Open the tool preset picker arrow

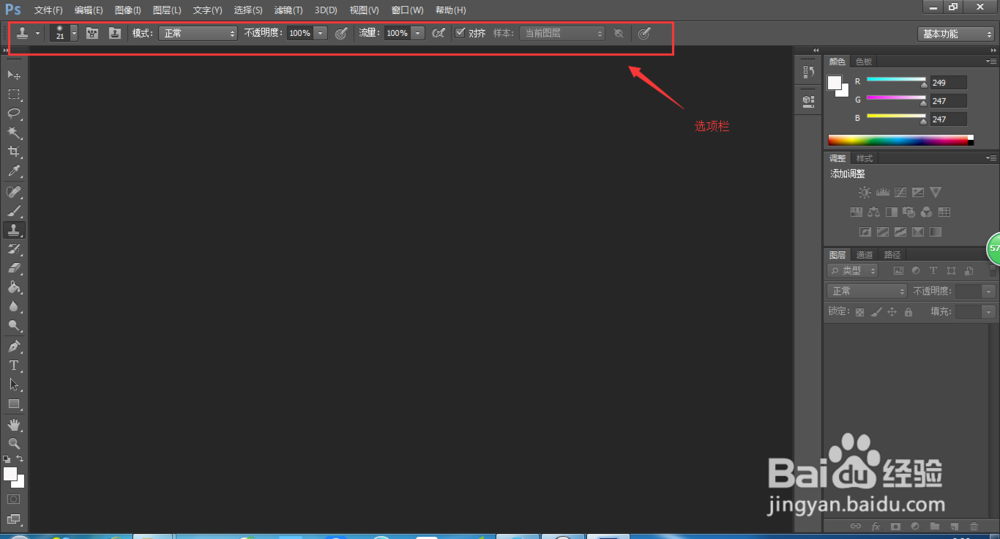pyautogui.click(x=38, y=33)
